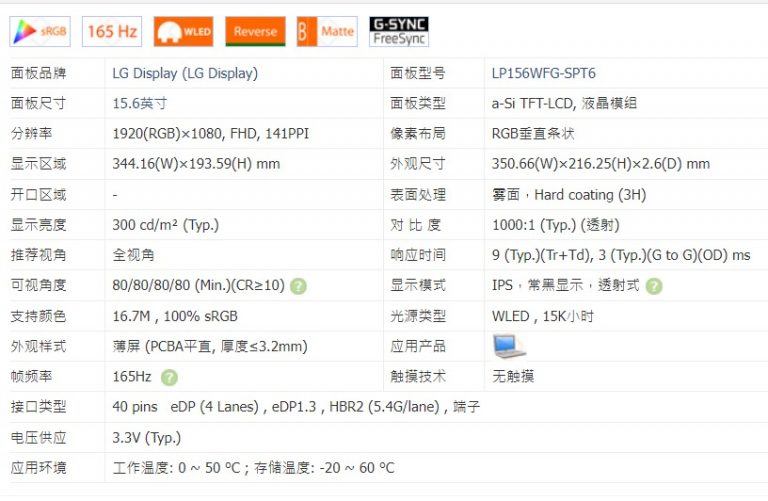This screenshot has width=768, height=501.
Task: Click the 应用环境 row label
Action: (x=38, y=468)
